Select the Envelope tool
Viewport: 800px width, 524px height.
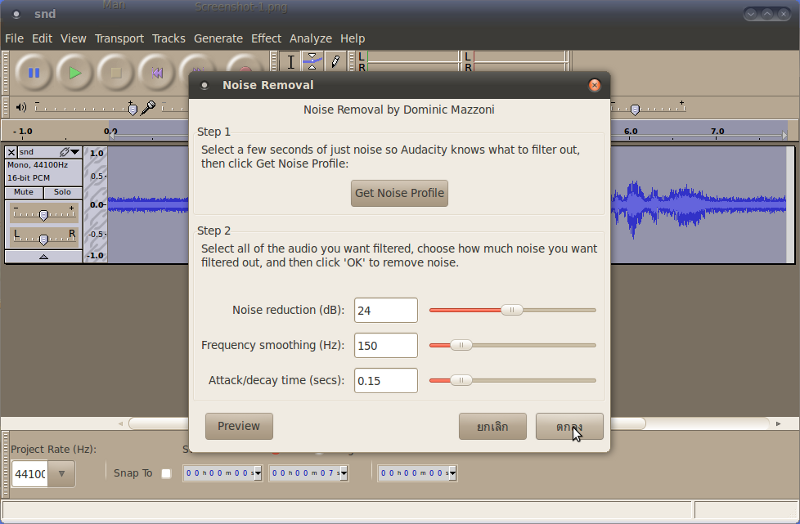click(x=312, y=62)
